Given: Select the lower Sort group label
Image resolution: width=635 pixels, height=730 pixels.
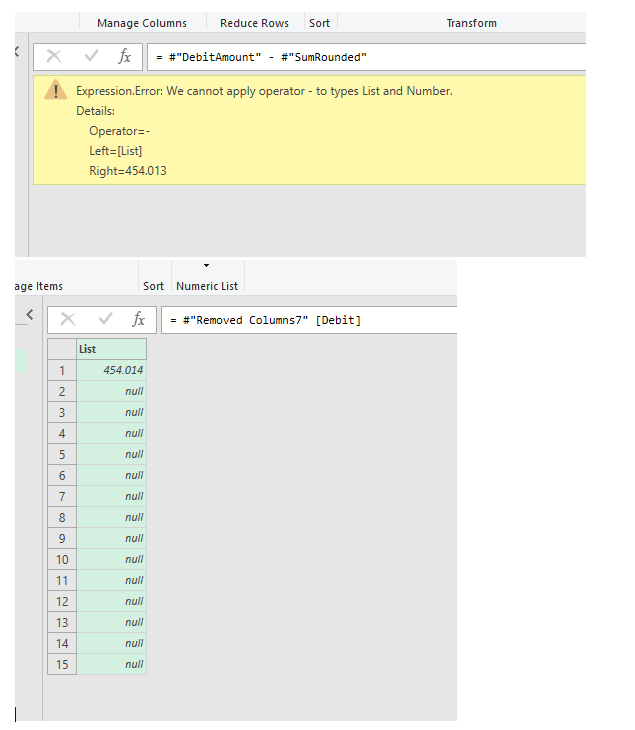Looking at the screenshot, I should click(x=153, y=286).
